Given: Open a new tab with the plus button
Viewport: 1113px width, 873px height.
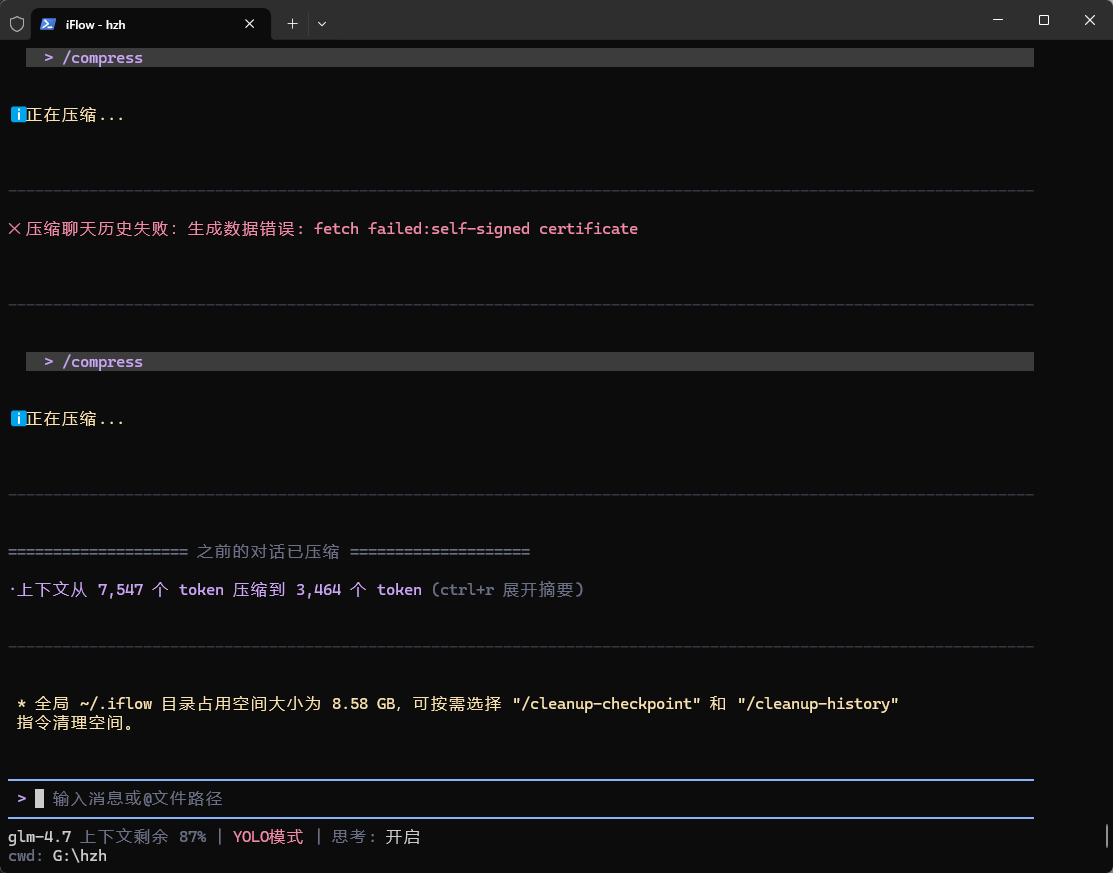Looking at the screenshot, I should coord(292,23).
